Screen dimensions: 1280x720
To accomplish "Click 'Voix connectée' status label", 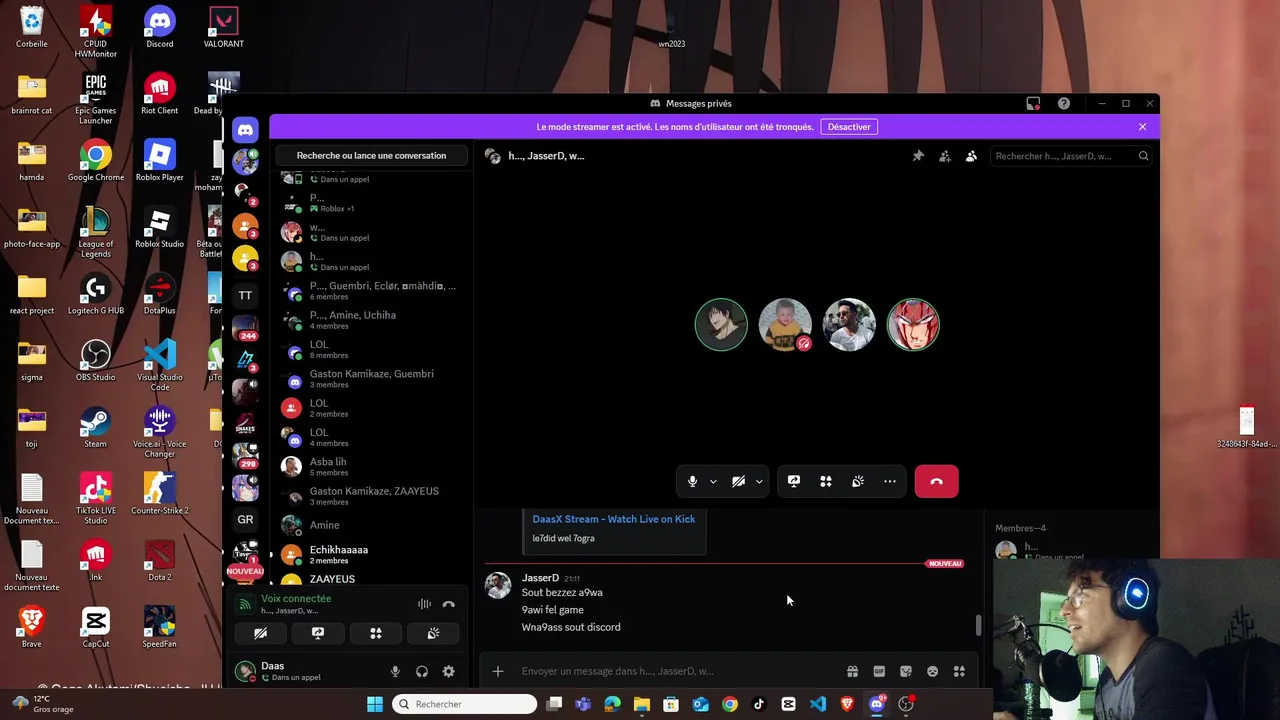I will click(296, 598).
